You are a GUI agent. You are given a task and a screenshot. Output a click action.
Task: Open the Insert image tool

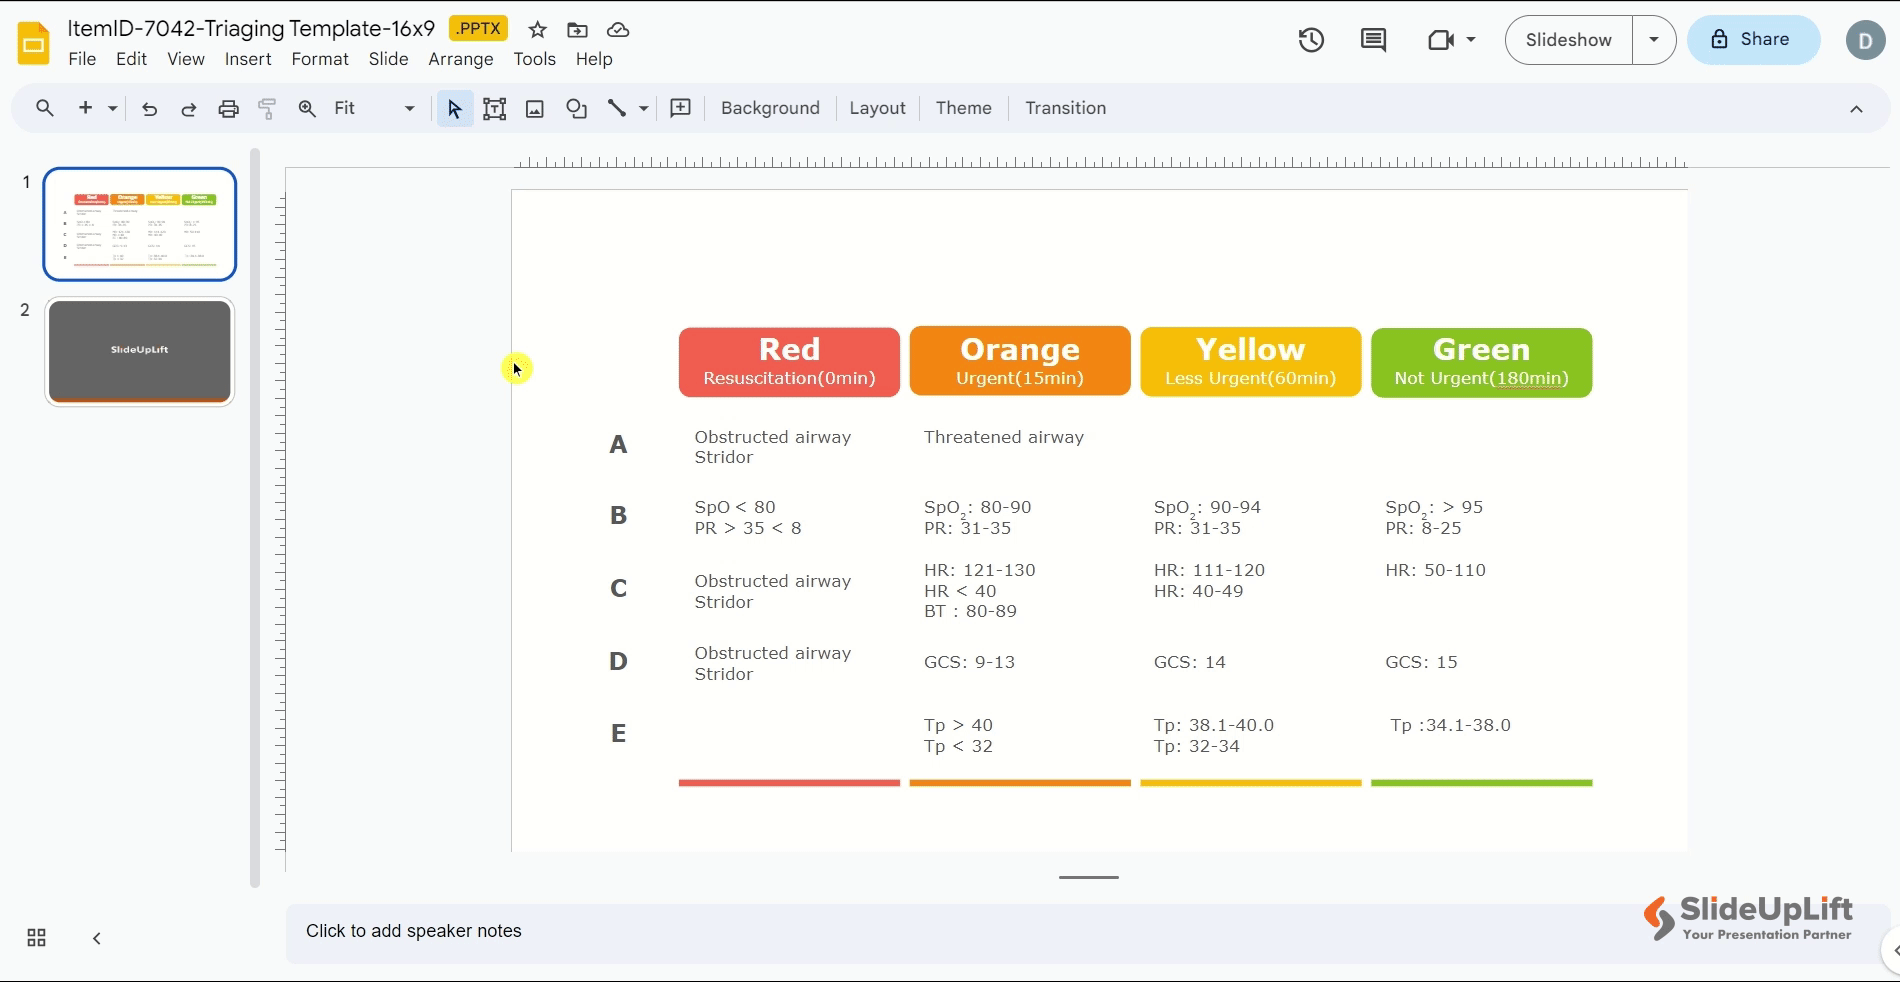tap(534, 108)
